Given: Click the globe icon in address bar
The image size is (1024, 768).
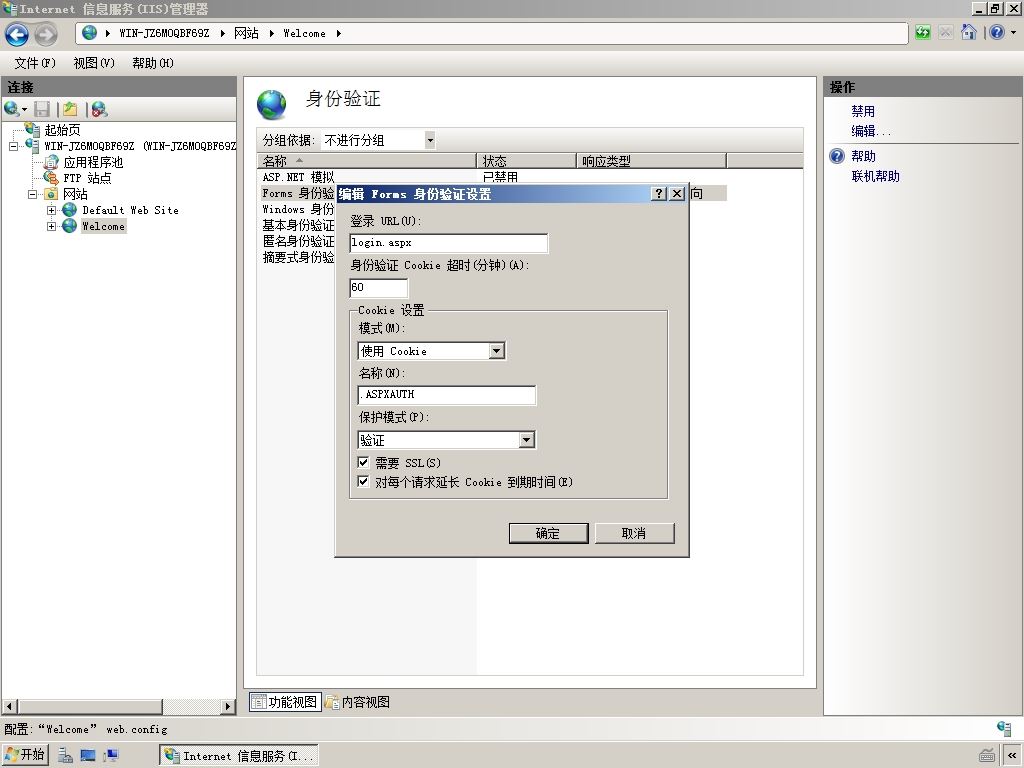Looking at the screenshot, I should (x=90, y=33).
